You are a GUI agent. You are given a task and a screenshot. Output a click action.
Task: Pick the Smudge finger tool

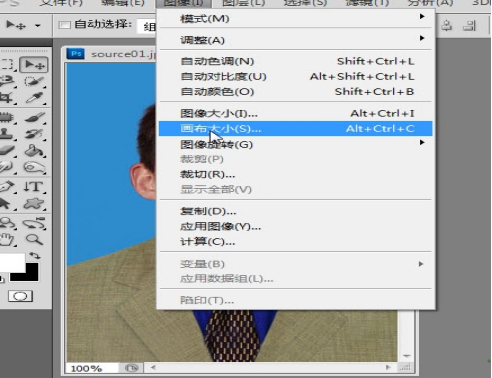7,167
